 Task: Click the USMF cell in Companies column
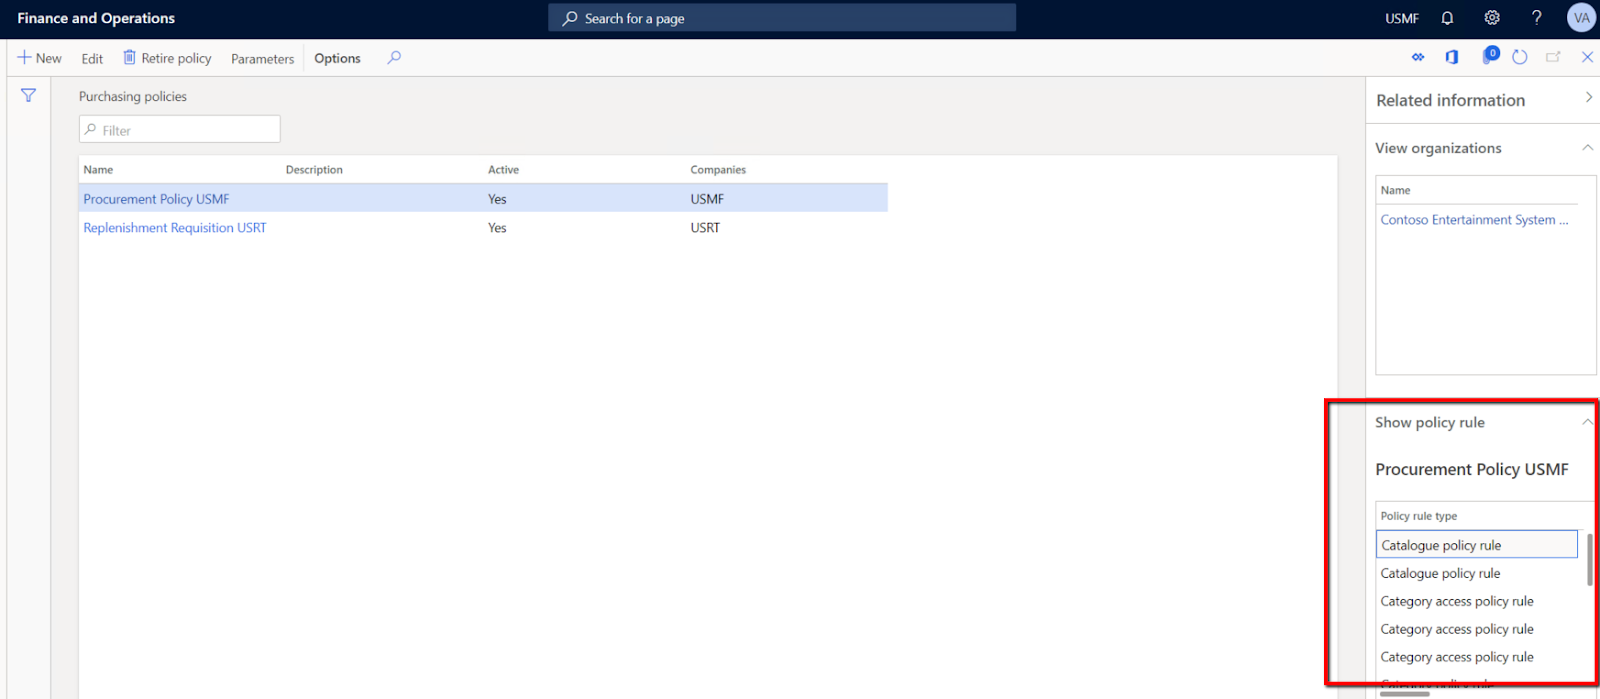tap(707, 199)
